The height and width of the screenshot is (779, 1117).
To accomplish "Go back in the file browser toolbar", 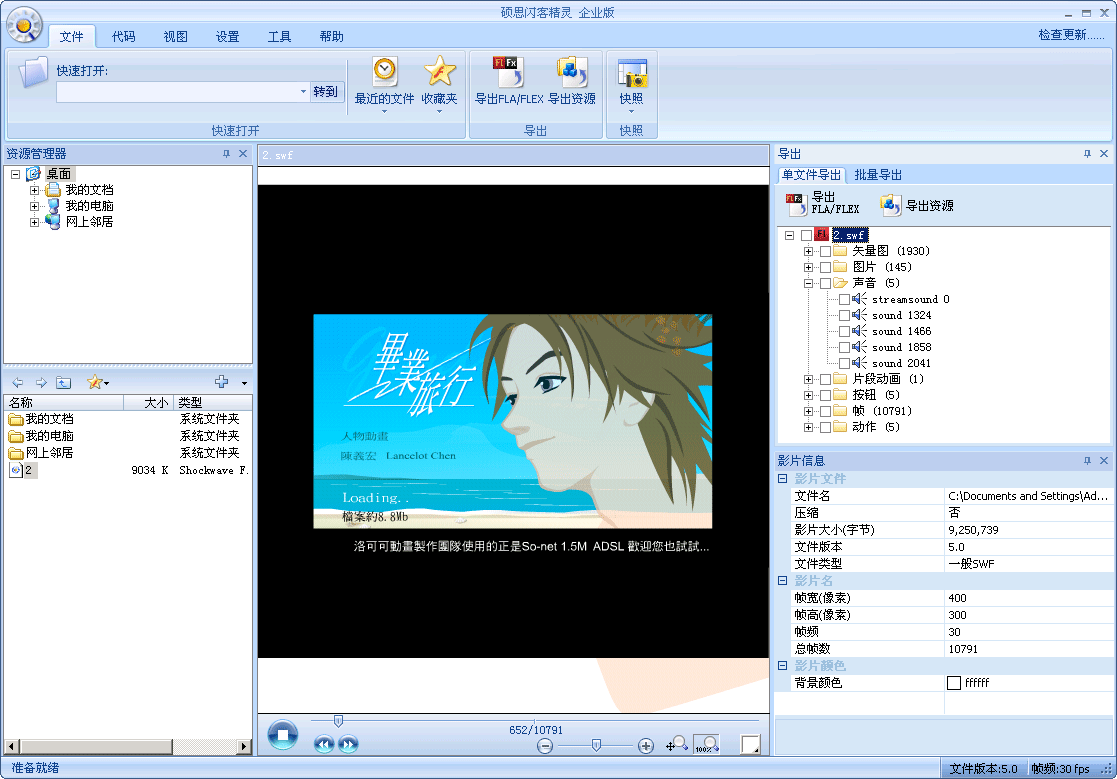I will (x=18, y=382).
